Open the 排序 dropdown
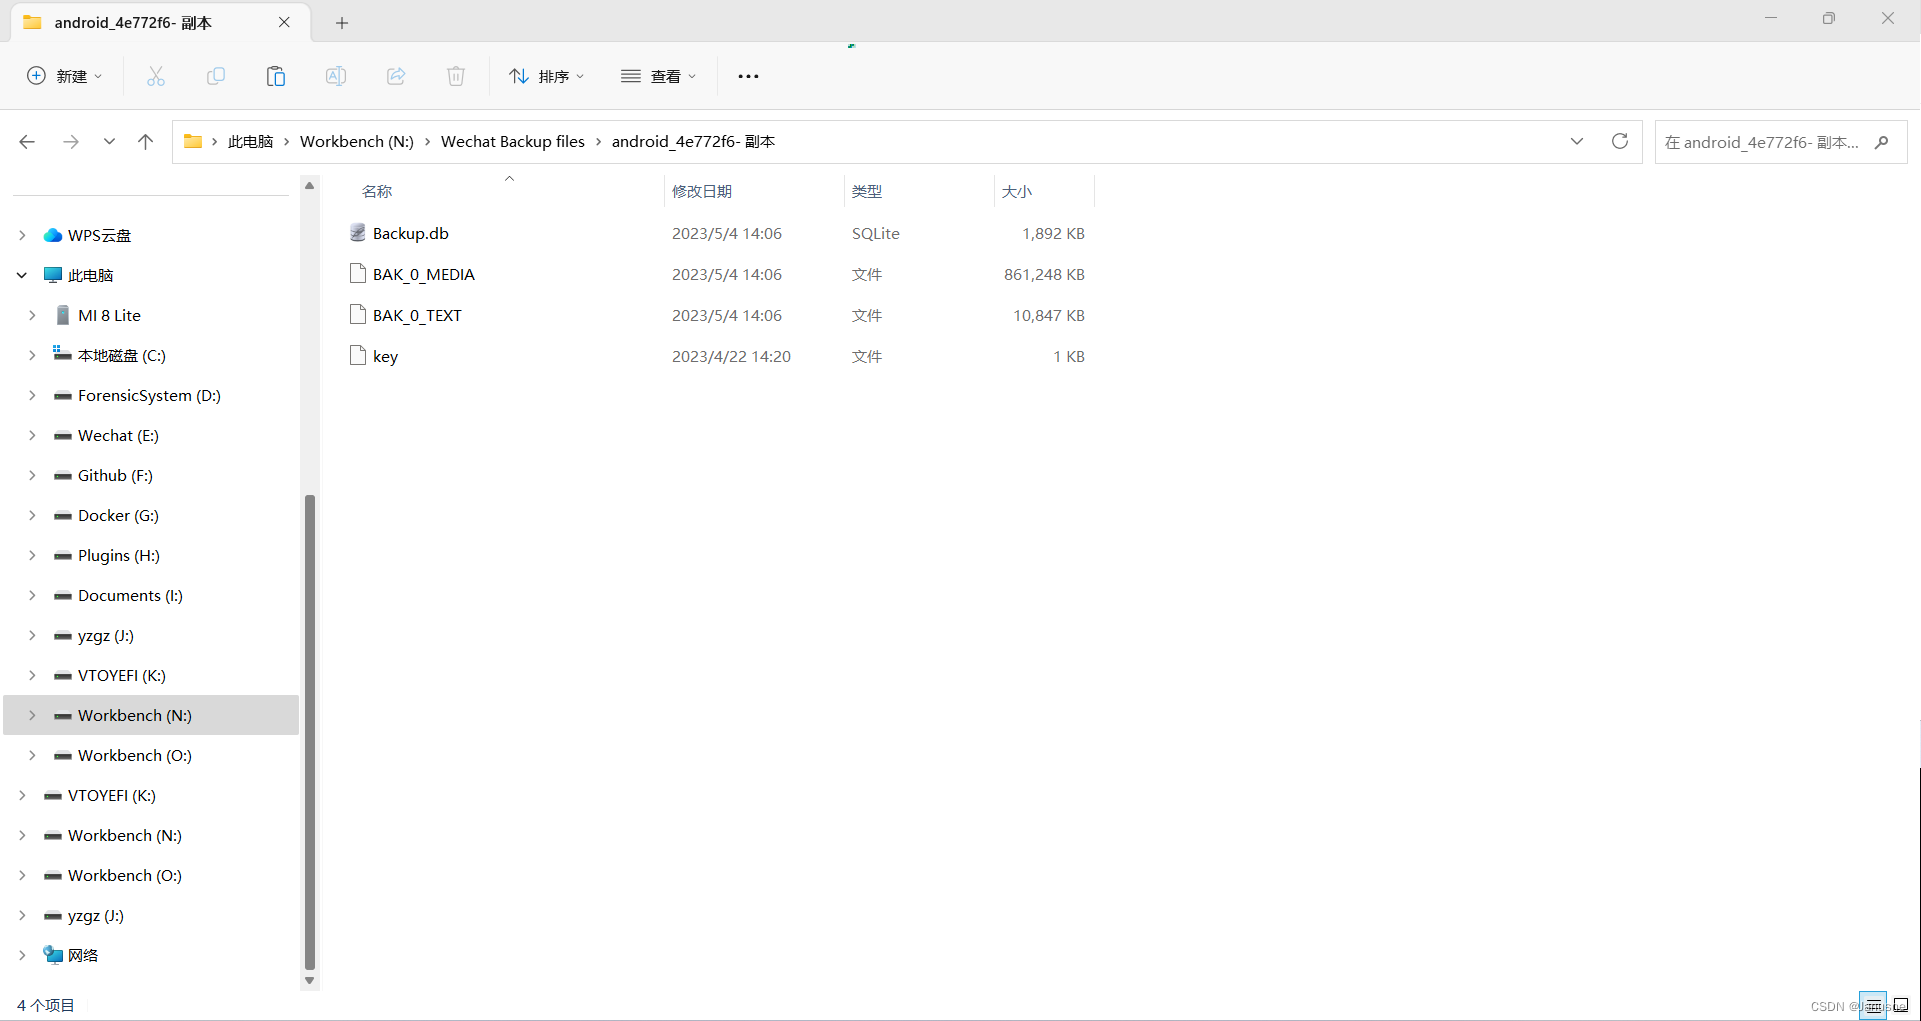1921x1021 pixels. point(546,75)
